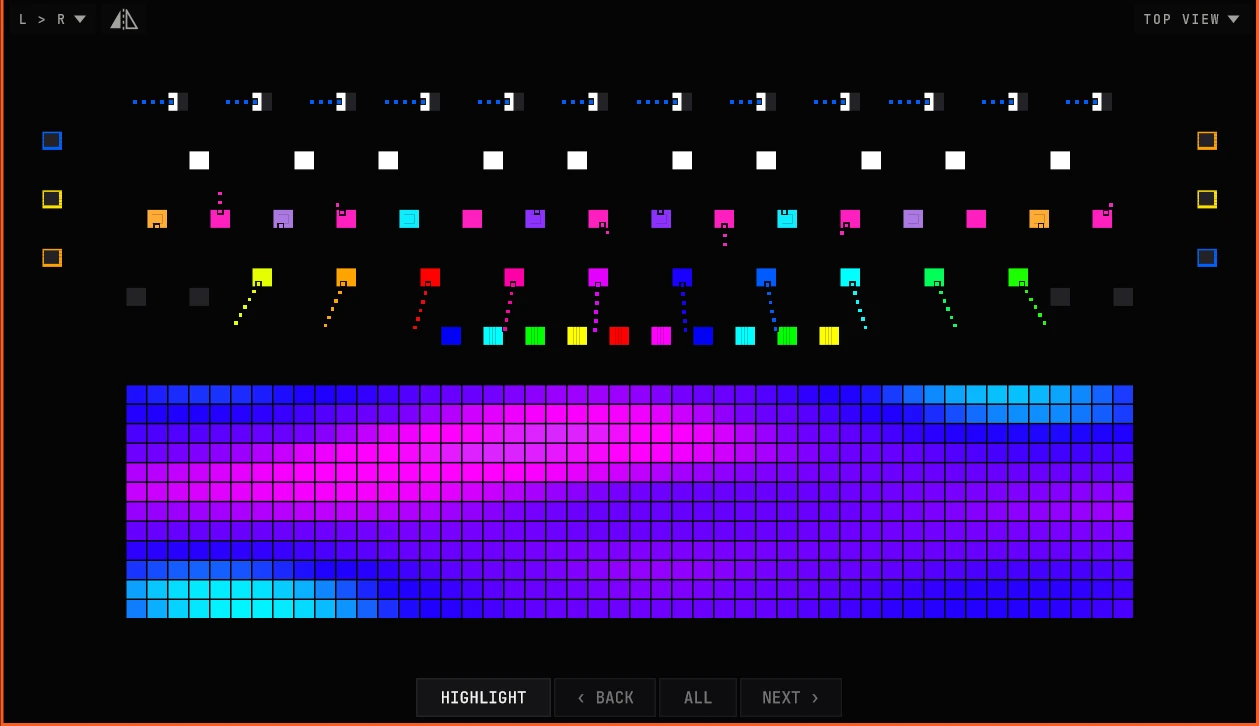Select the small red fixture above the LED matrix
This screenshot has height=726, width=1259.
(619, 336)
